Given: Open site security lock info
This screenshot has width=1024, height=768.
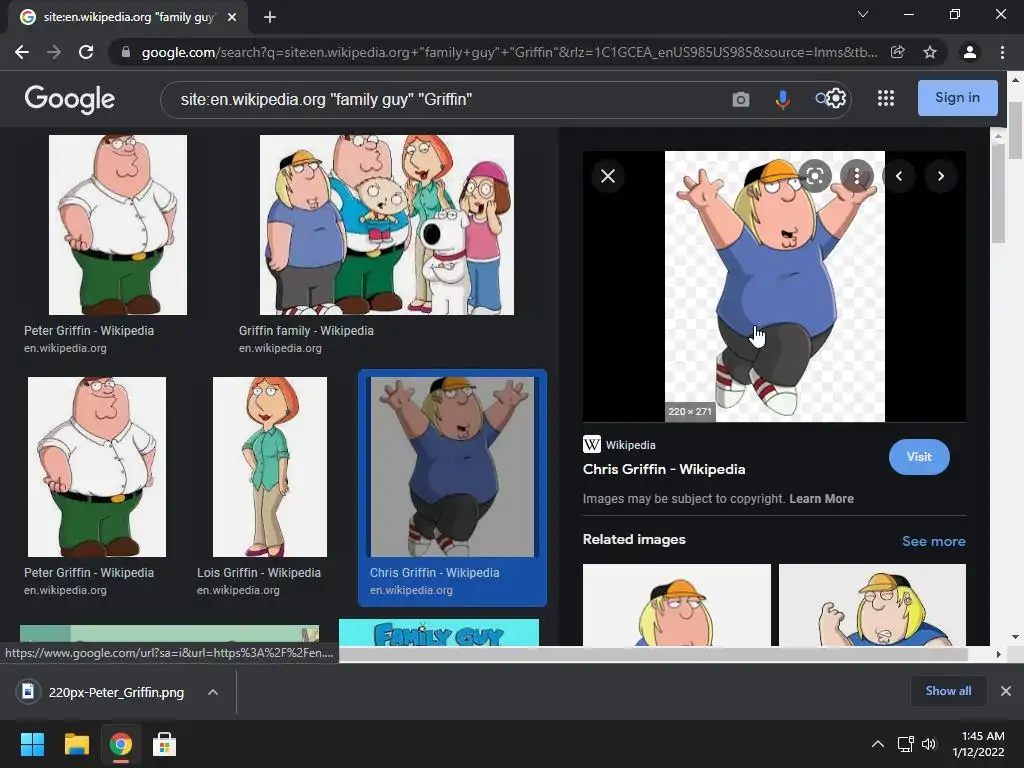Looking at the screenshot, I should 126,52.
